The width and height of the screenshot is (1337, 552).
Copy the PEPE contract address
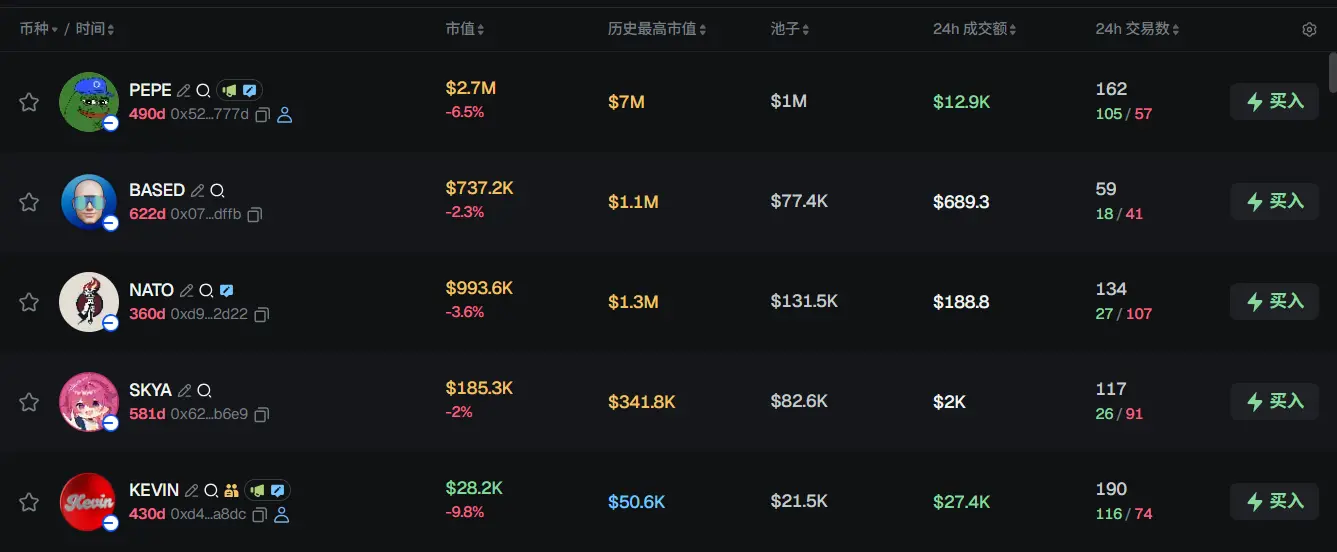pos(262,115)
